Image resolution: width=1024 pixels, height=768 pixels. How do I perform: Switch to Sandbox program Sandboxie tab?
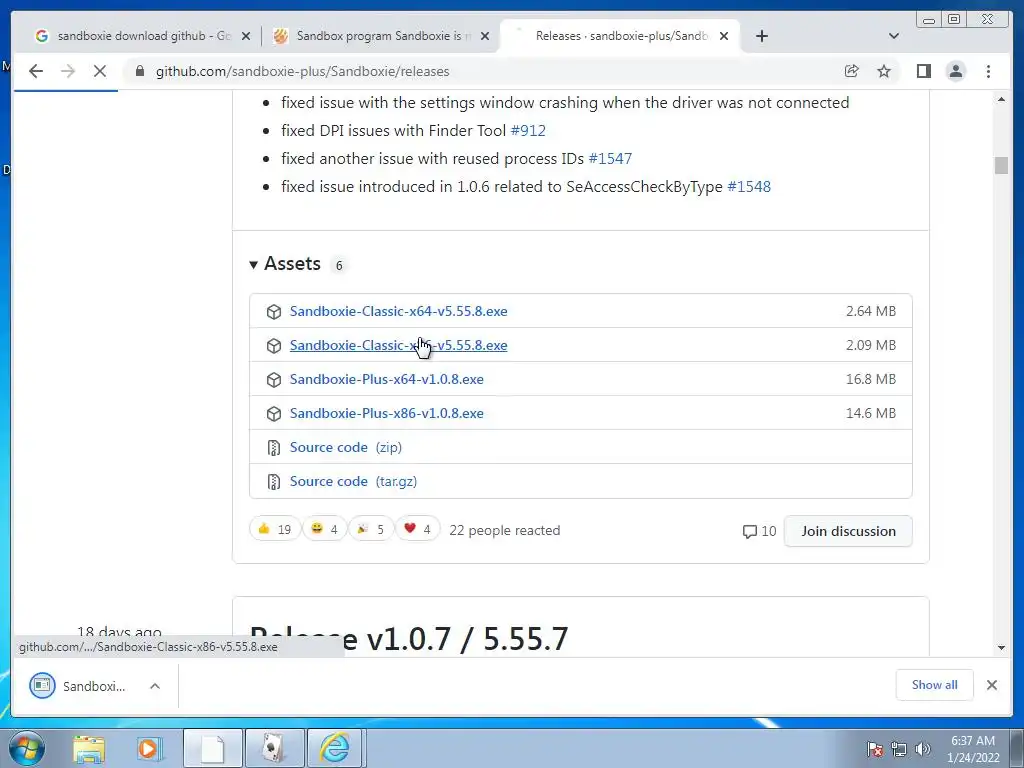point(381,36)
